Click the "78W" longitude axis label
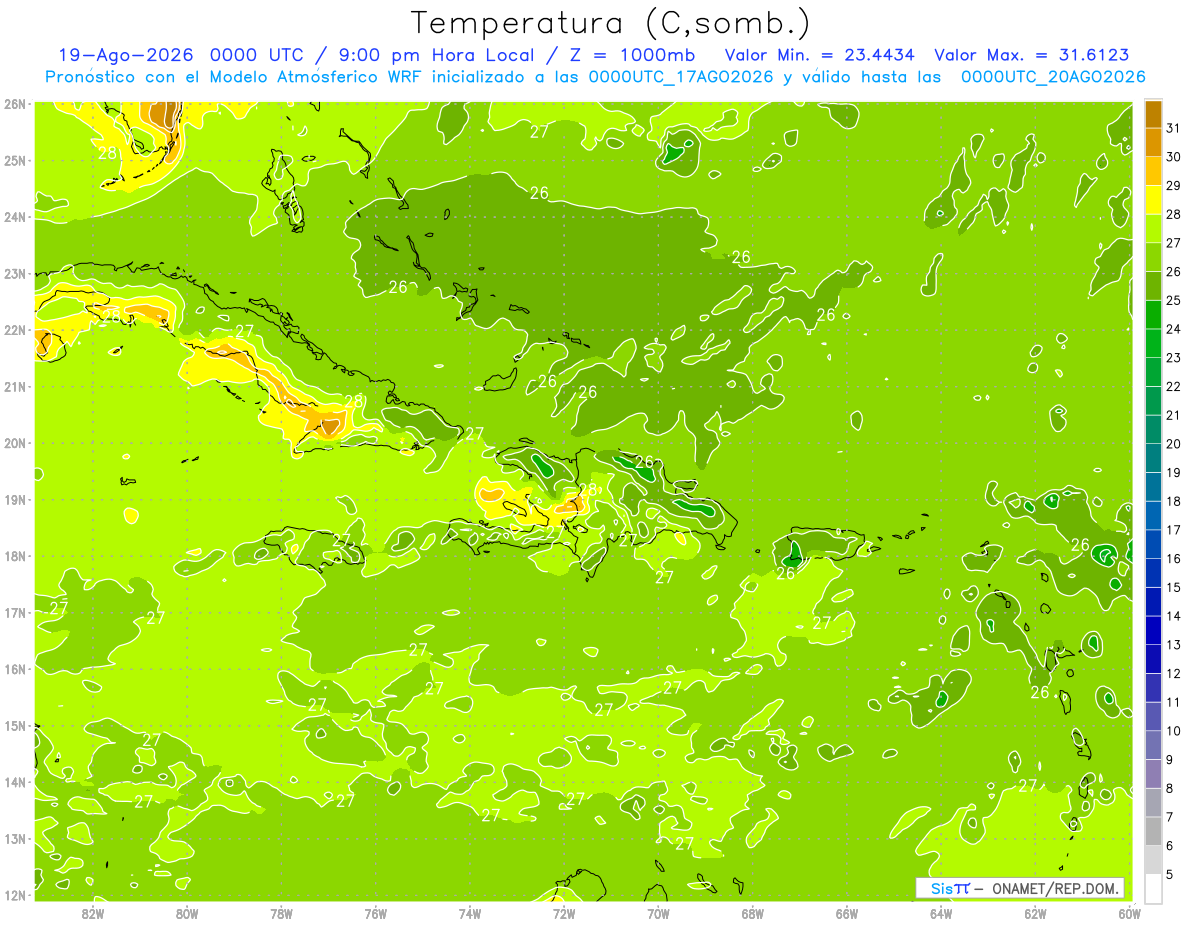Screen dimensions: 1200x927 point(281,912)
